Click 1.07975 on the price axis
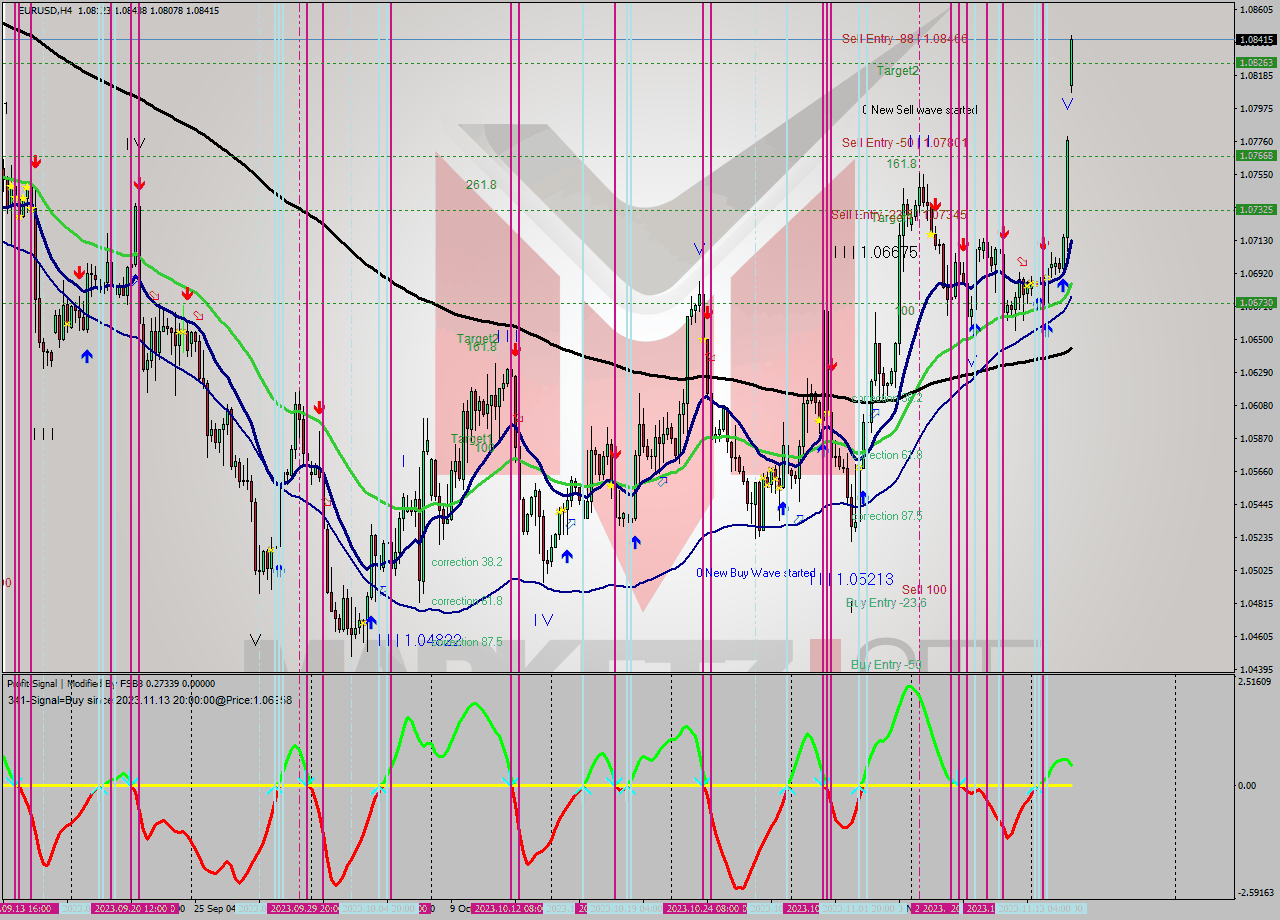This screenshot has width=1280, height=920. [x=1255, y=108]
